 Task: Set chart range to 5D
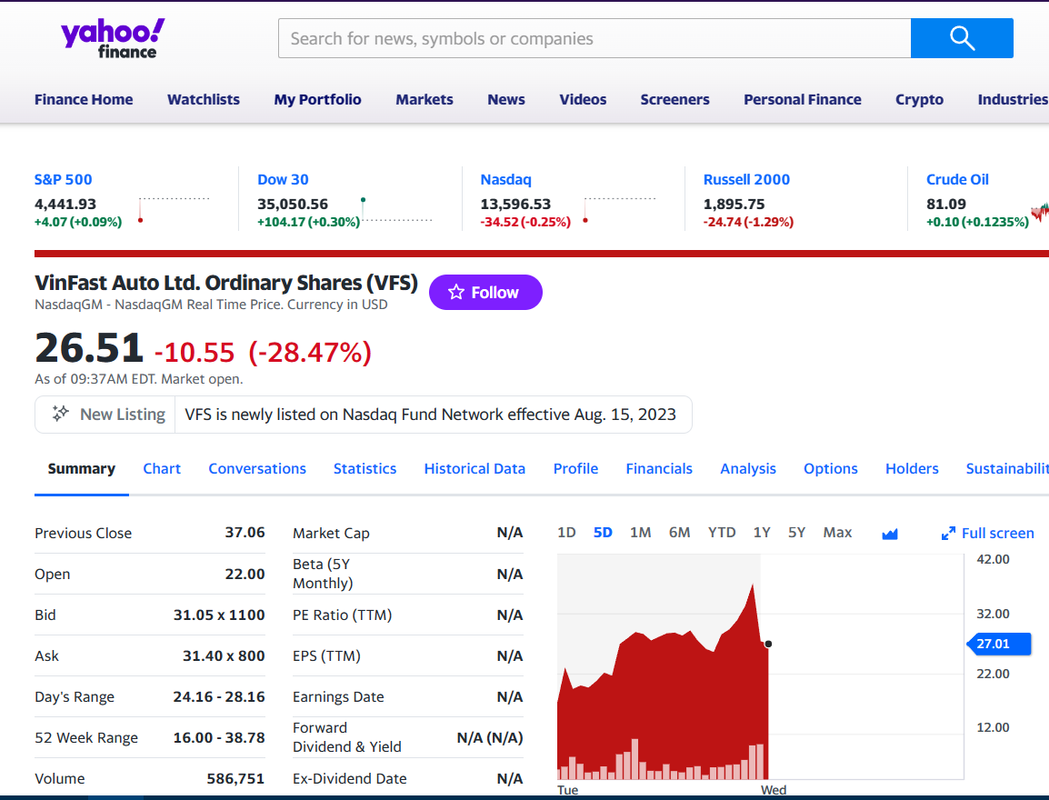tap(603, 532)
